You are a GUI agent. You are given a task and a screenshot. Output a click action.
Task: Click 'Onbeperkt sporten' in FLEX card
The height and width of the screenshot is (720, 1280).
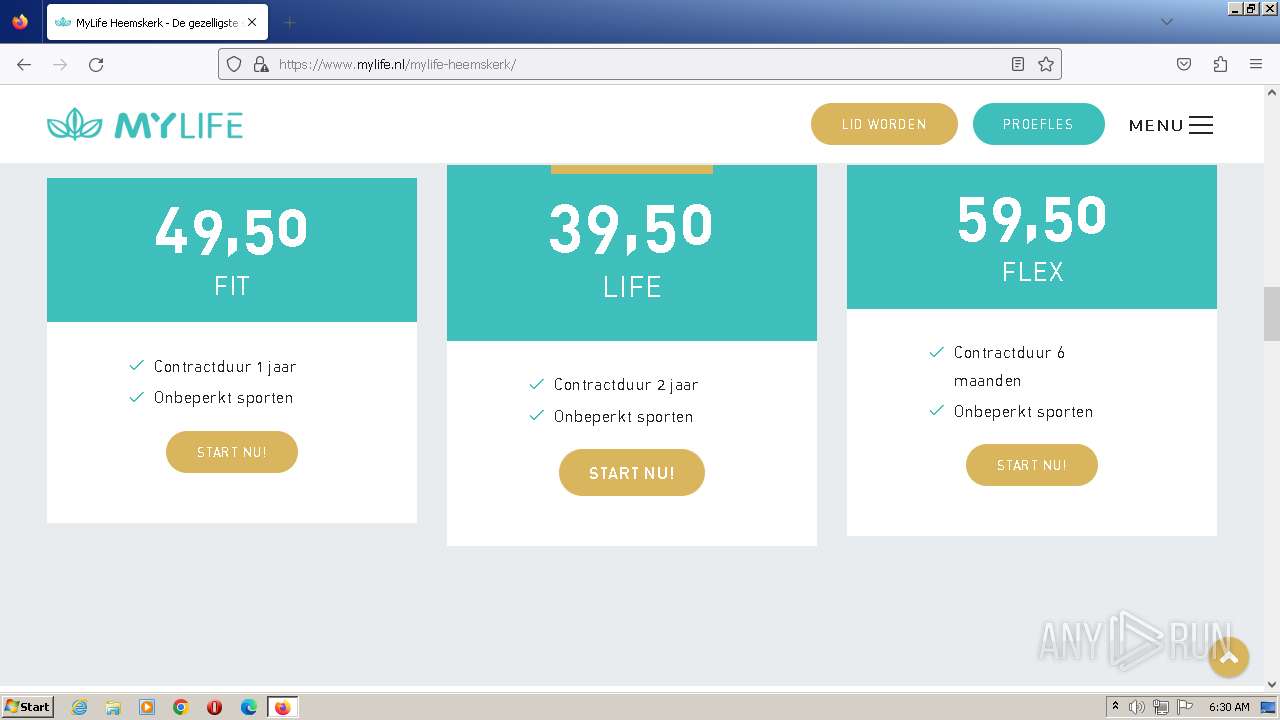pyautogui.click(x=1023, y=412)
